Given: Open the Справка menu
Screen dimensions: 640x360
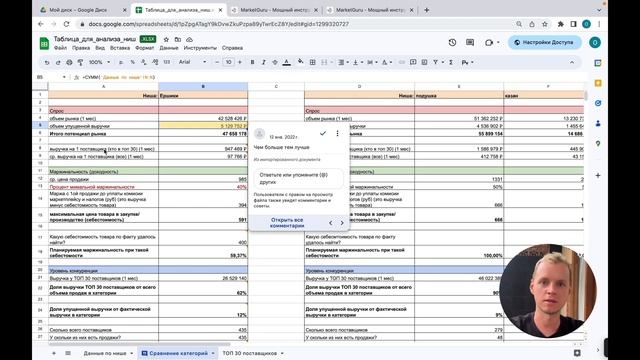Looking at the screenshot, I should (x=232, y=48).
